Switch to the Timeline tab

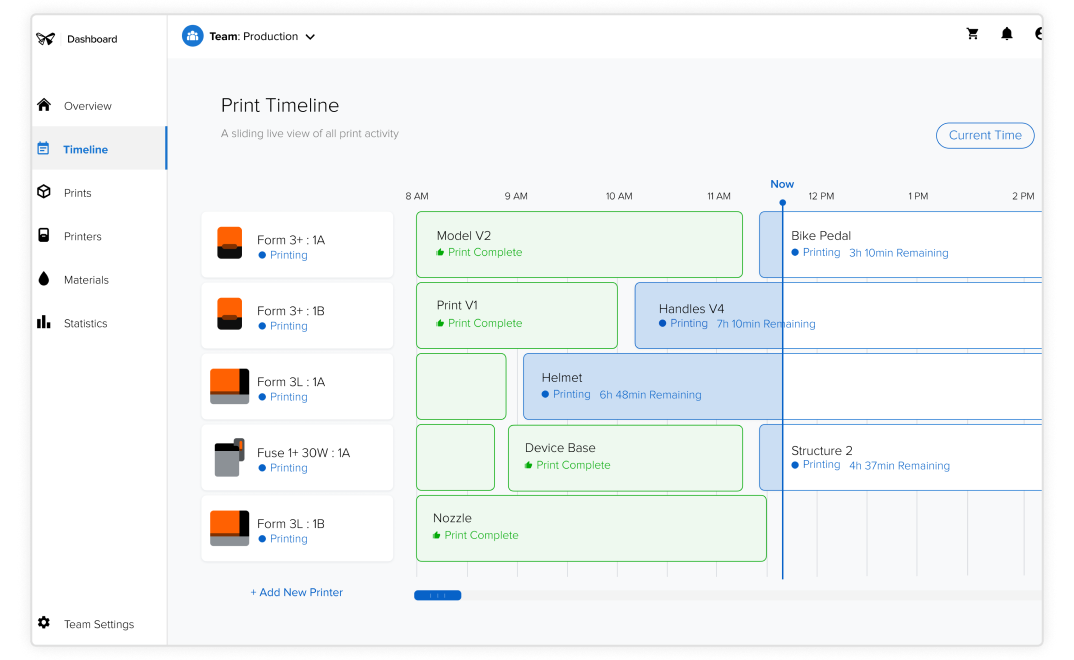(x=85, y=149)
